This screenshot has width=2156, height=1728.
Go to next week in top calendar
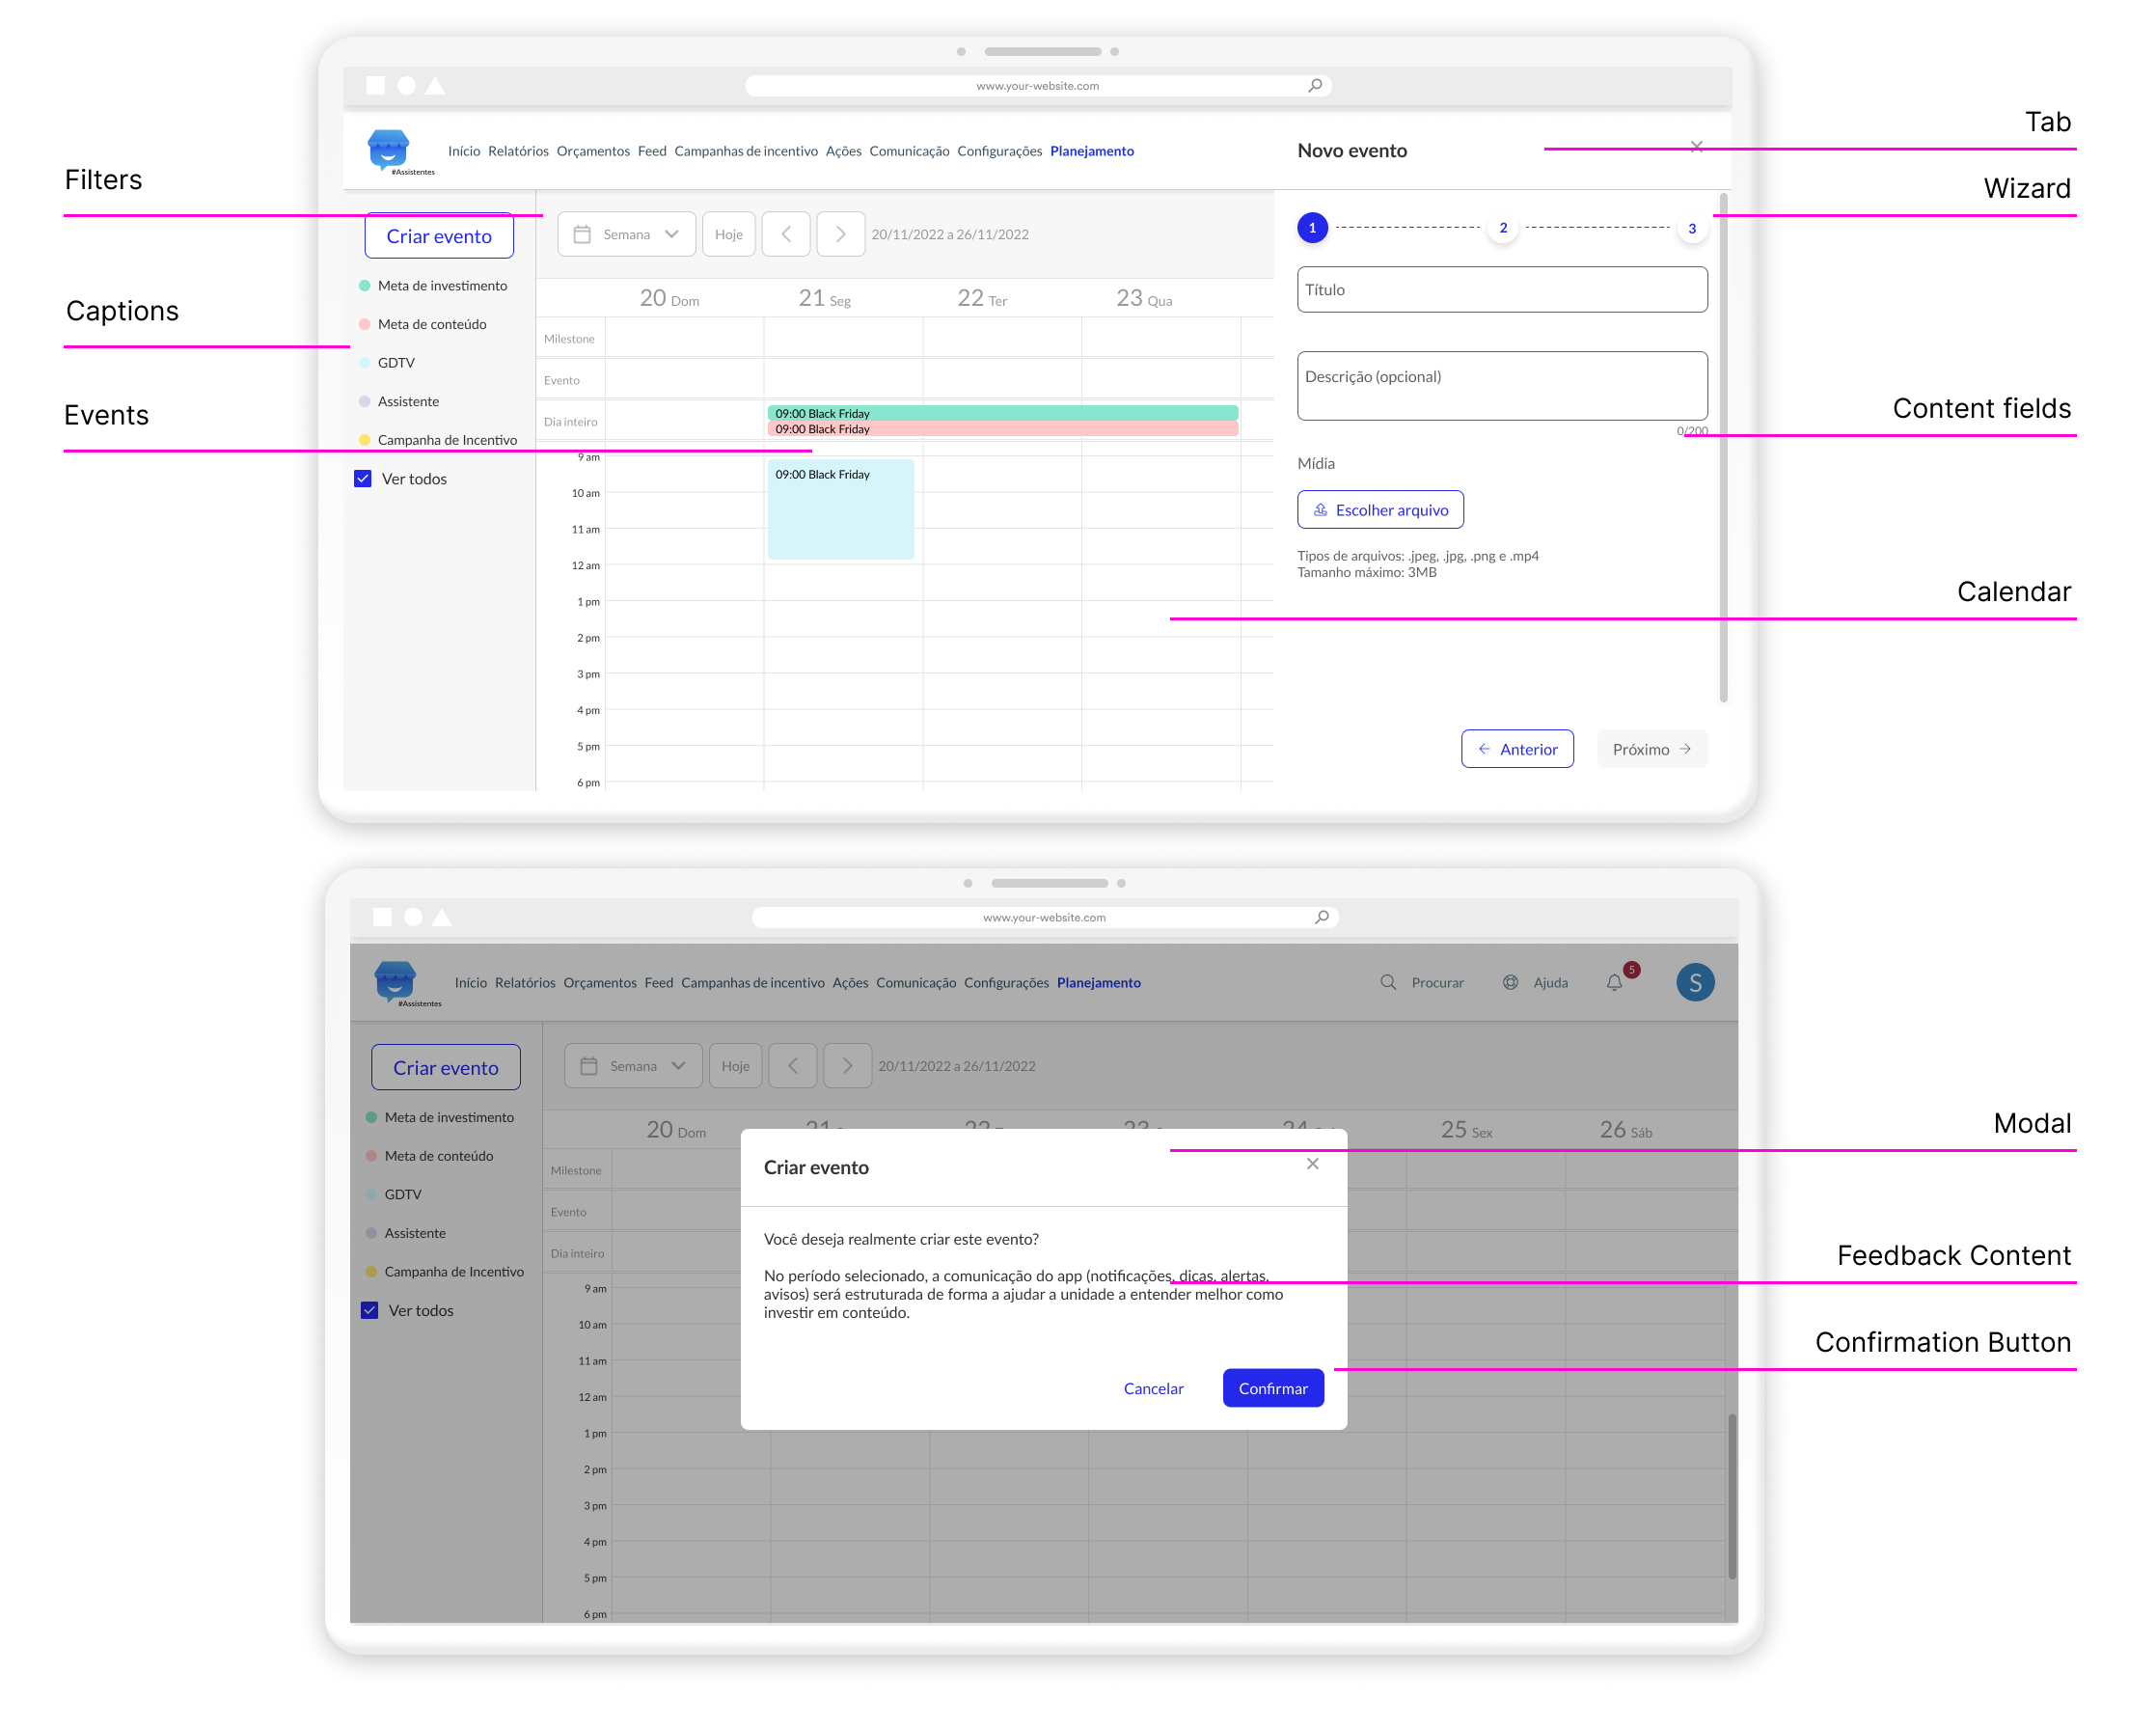(x=841, y=234)
